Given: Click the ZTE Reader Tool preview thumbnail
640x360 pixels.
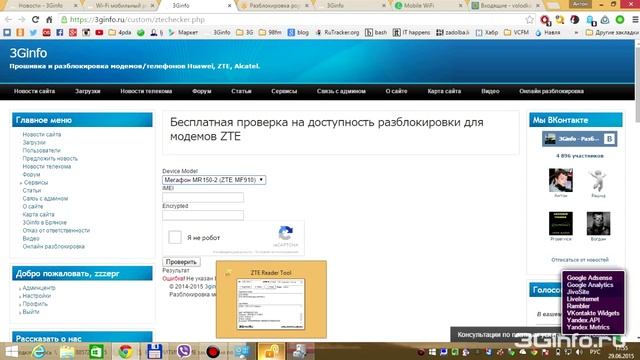Looking at the screenshot, I should point(271,304).
